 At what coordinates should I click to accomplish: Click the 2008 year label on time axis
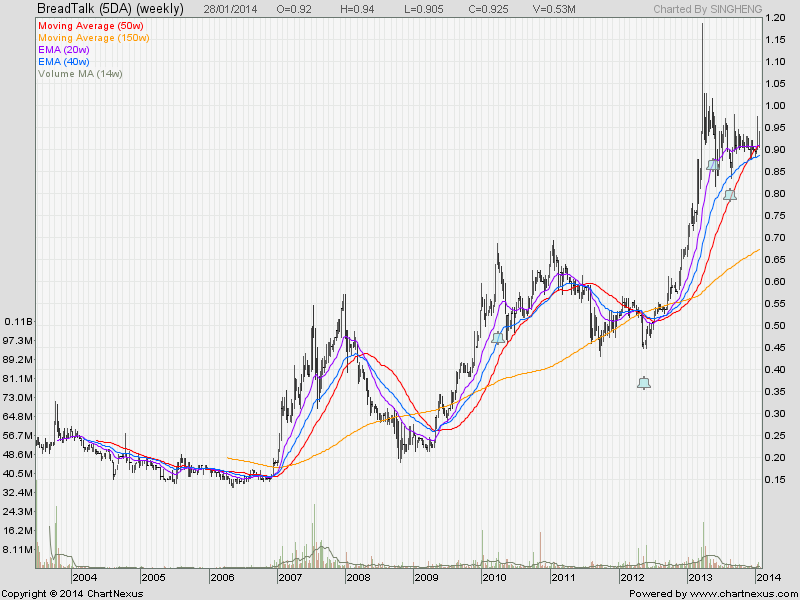coord(358,577)
